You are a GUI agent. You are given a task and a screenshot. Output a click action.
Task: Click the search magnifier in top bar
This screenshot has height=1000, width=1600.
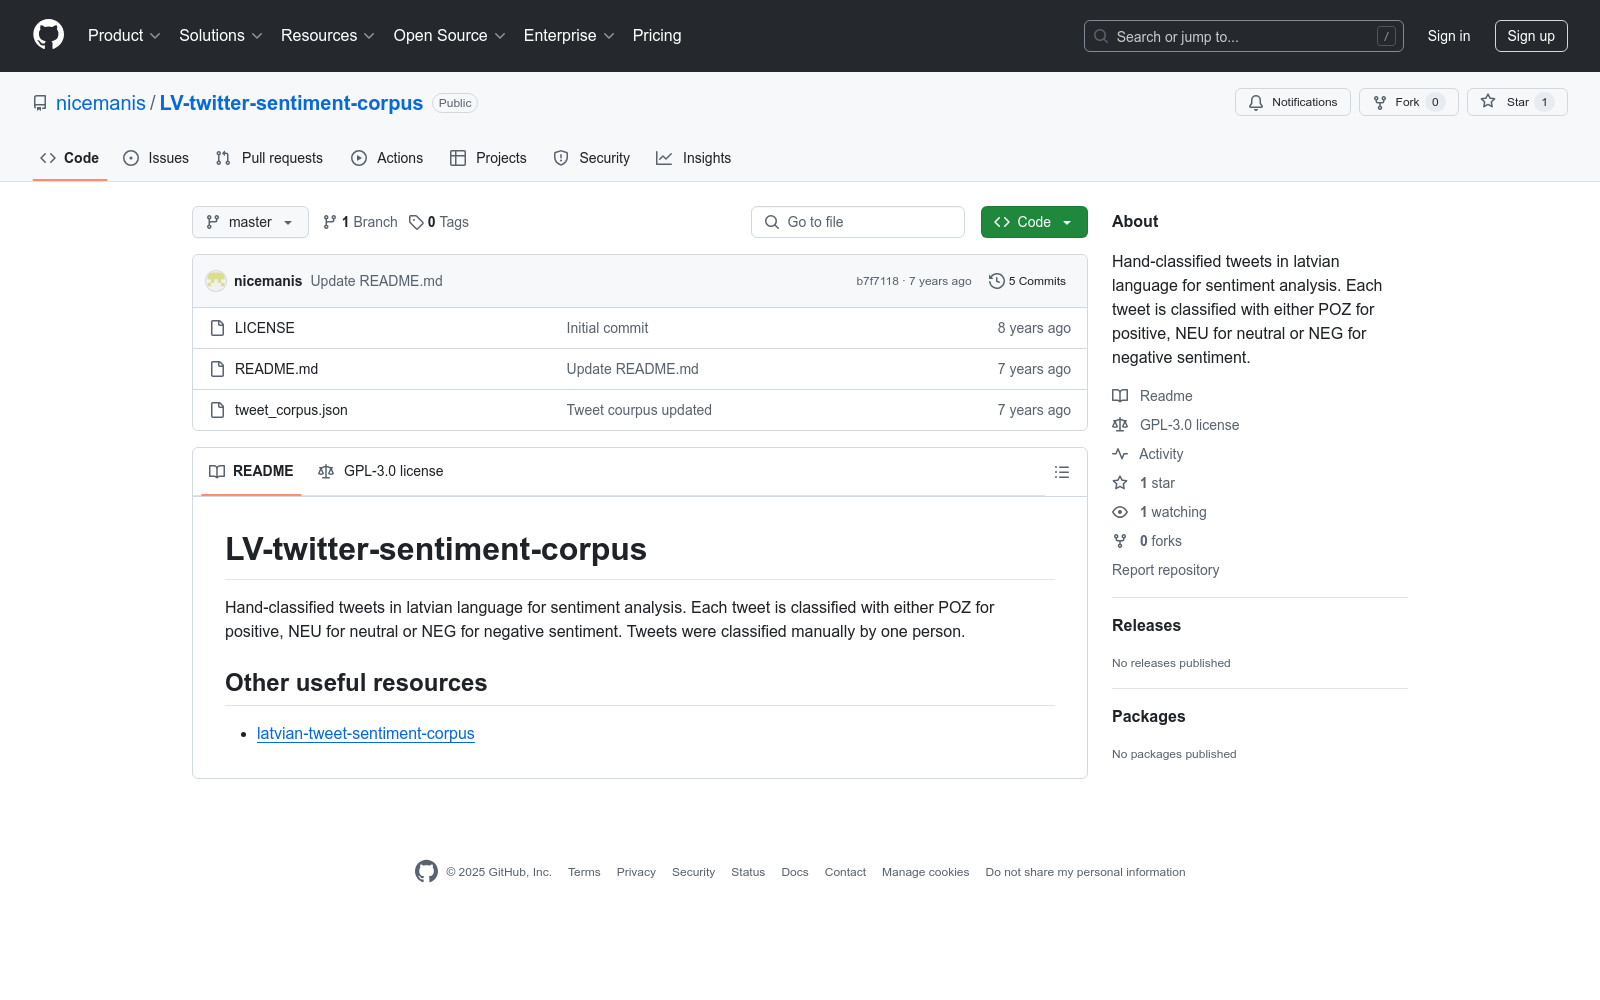pyautogui.click(x=1101, y=36)
